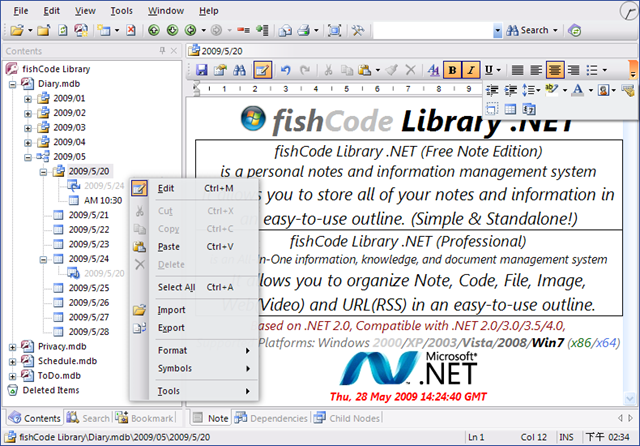The width and height of the screenshot is (640, 446).
Task: Click the scroll down arrow in the editor
Action: pyautogui.click(x=630, y=398)
